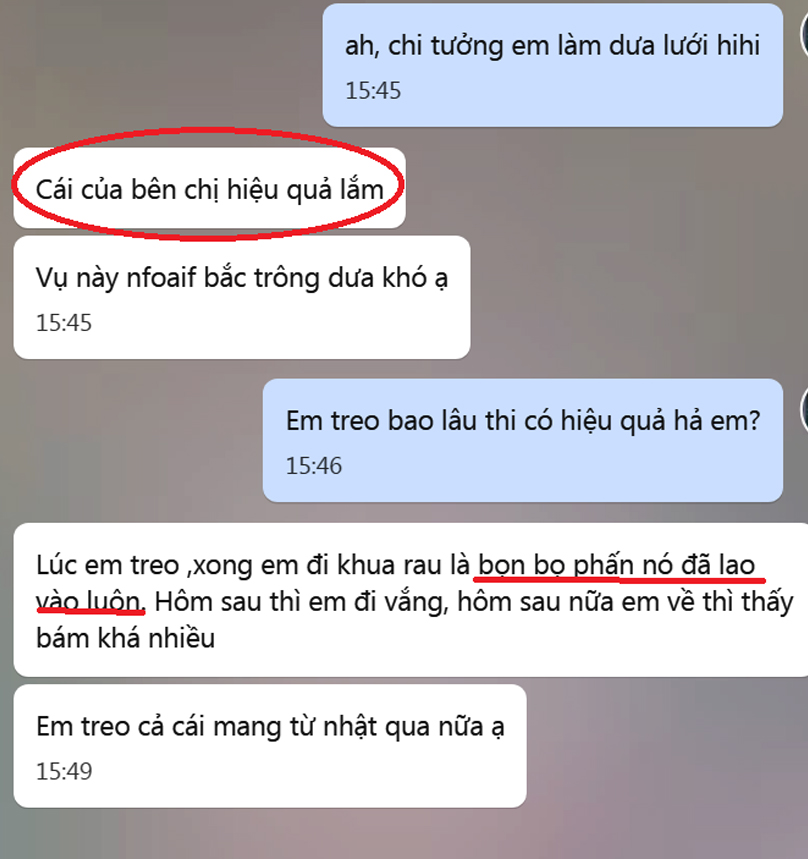Click the misspelled word 'nfoaif'

point(161,277)
